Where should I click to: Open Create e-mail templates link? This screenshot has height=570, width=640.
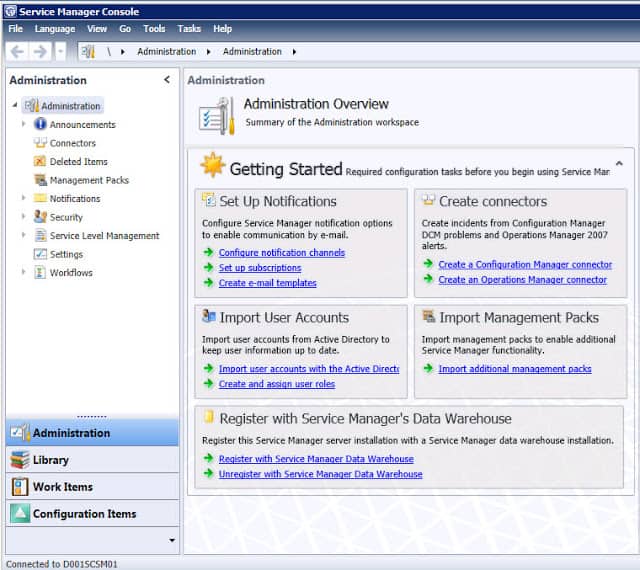[x=267, y=283]
